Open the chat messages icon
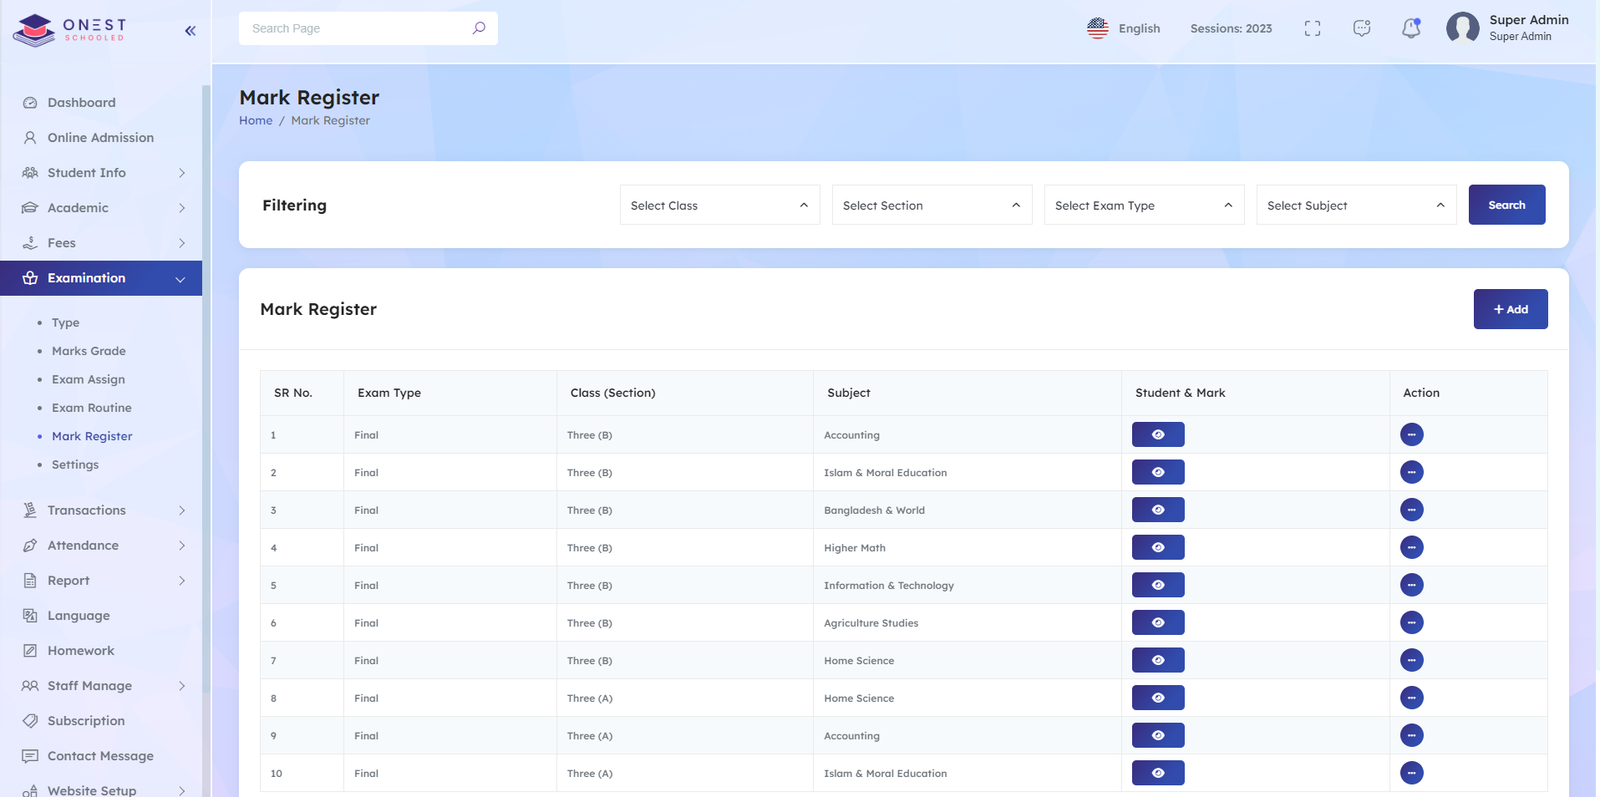Screen dimensions: 1600x797 coord(1361,29)
